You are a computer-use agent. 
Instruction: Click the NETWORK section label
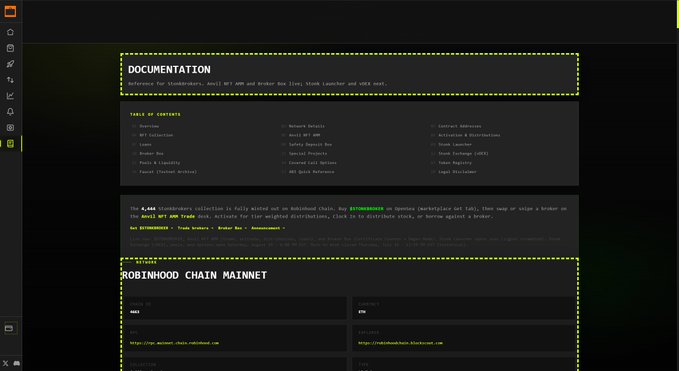click(x=146, y=262)
